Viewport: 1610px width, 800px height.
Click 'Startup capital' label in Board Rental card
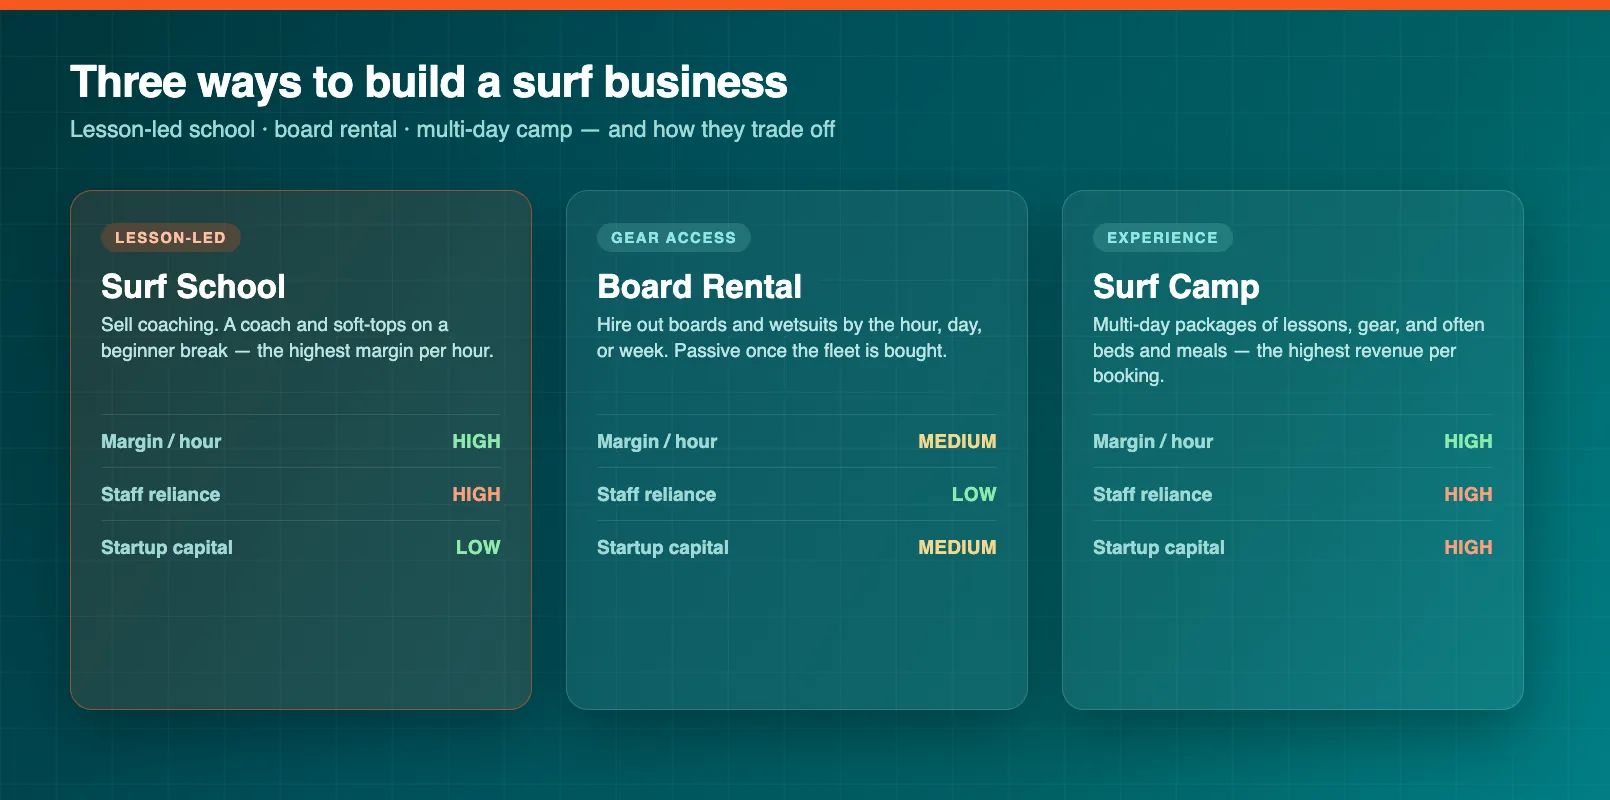[663, 548]
